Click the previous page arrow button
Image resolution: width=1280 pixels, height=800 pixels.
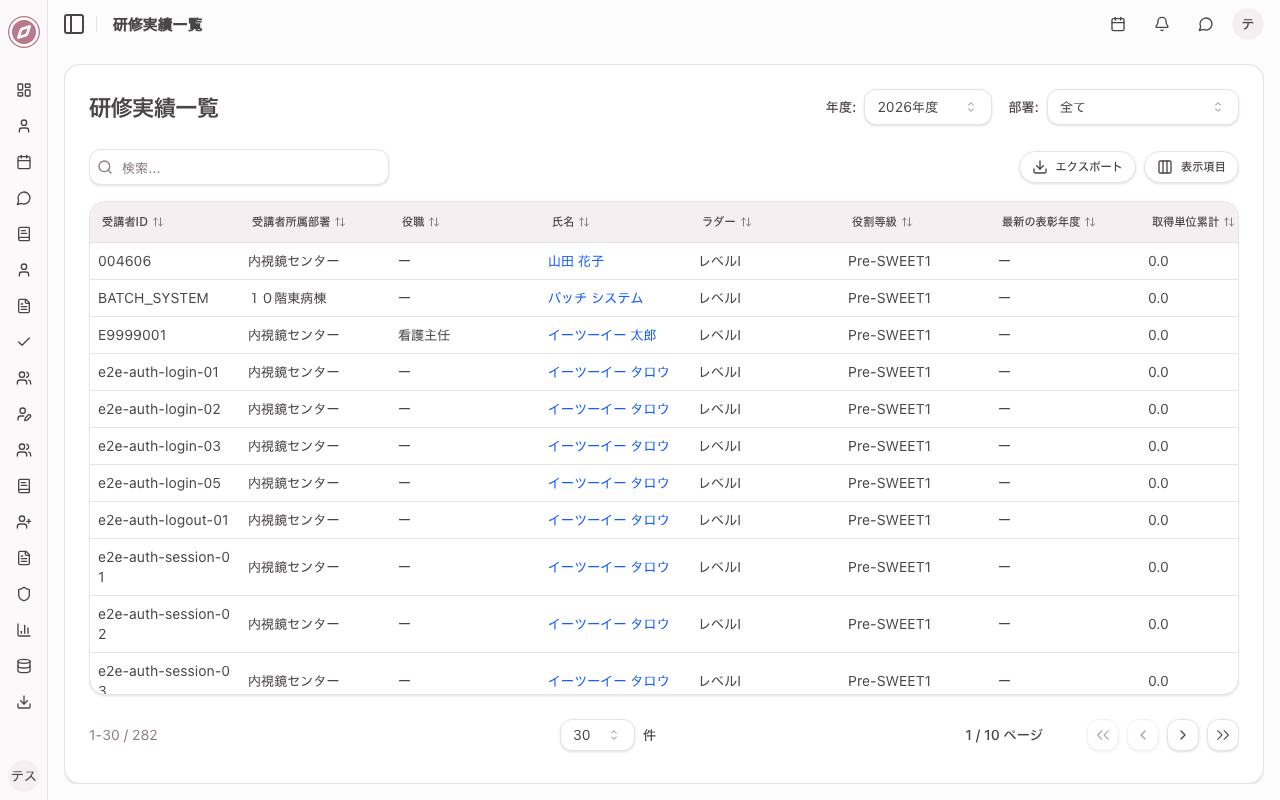pyautogui.click(x=1143, y=735)
